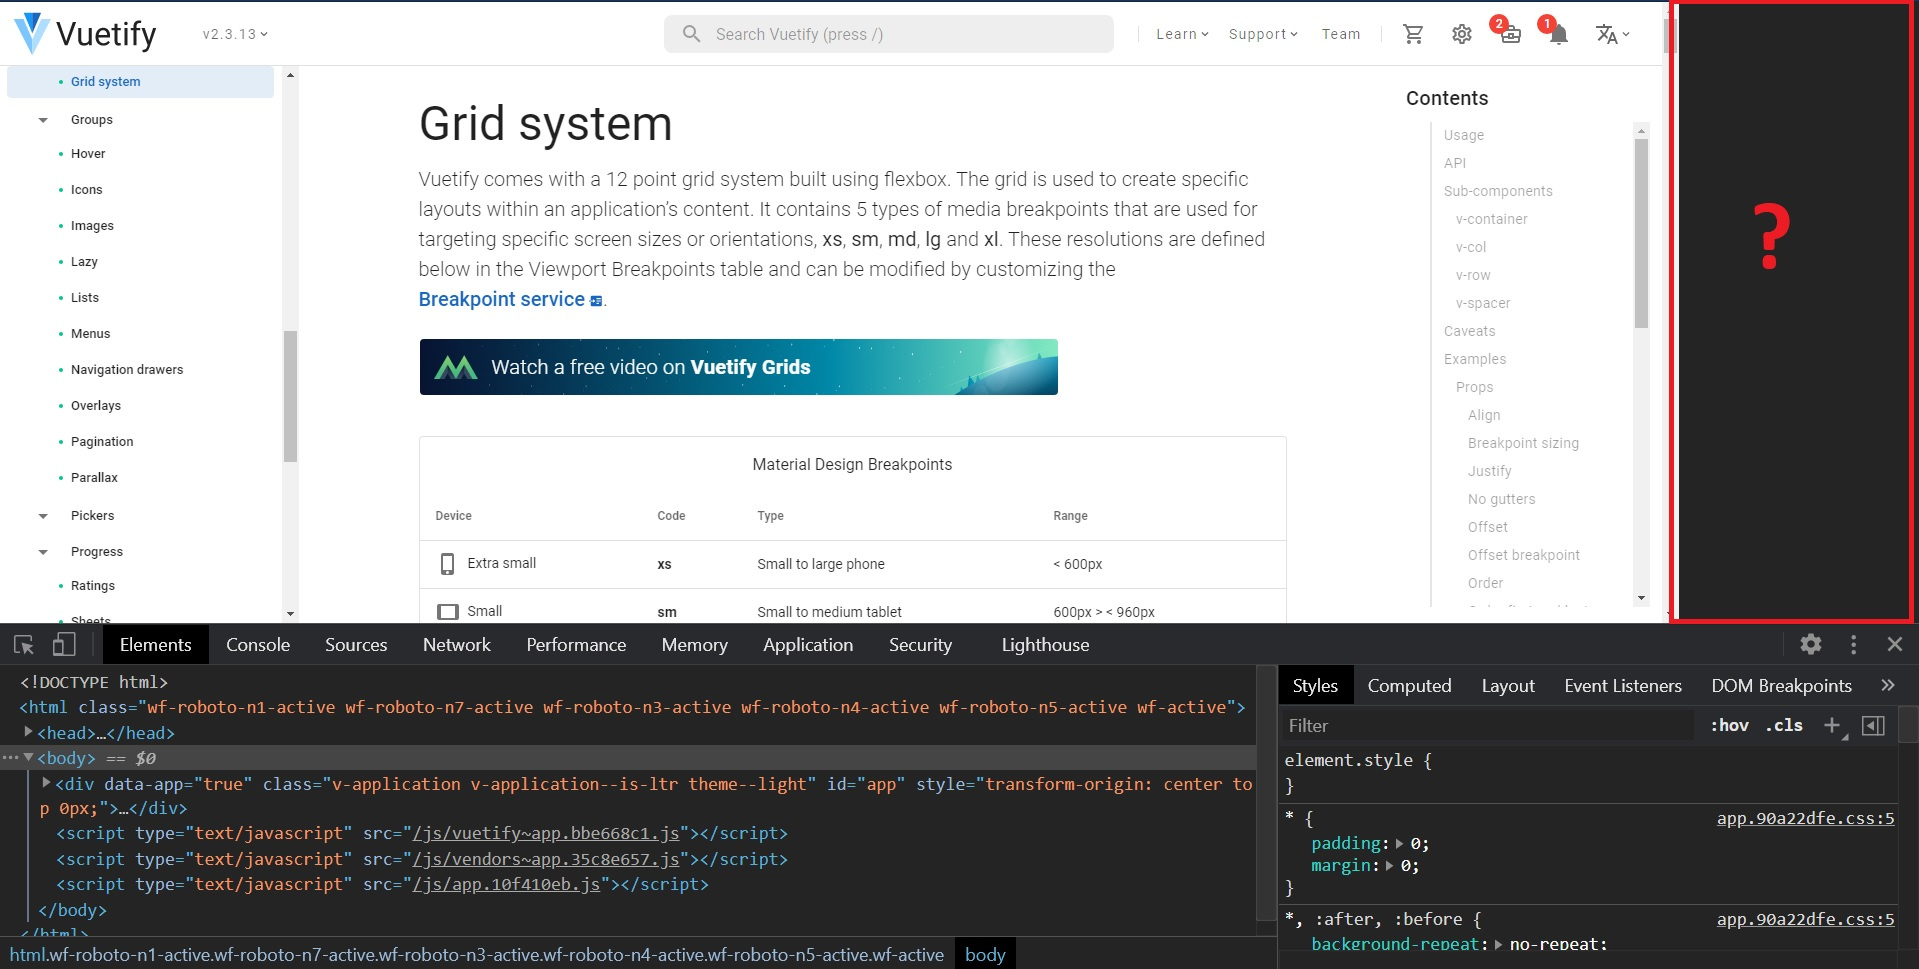Open app.90a22dfe.css:5 source link for * rule
The height and width of the screenshot is (969, 1919).
point(1805,818)
